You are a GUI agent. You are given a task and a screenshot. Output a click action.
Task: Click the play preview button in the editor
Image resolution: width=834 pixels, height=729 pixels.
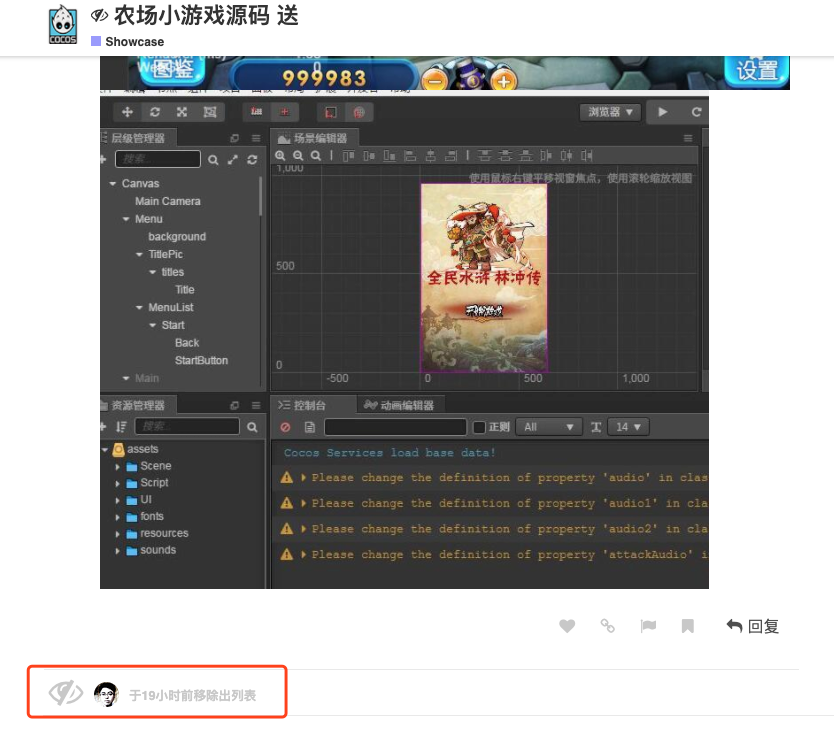click(663, 112)
